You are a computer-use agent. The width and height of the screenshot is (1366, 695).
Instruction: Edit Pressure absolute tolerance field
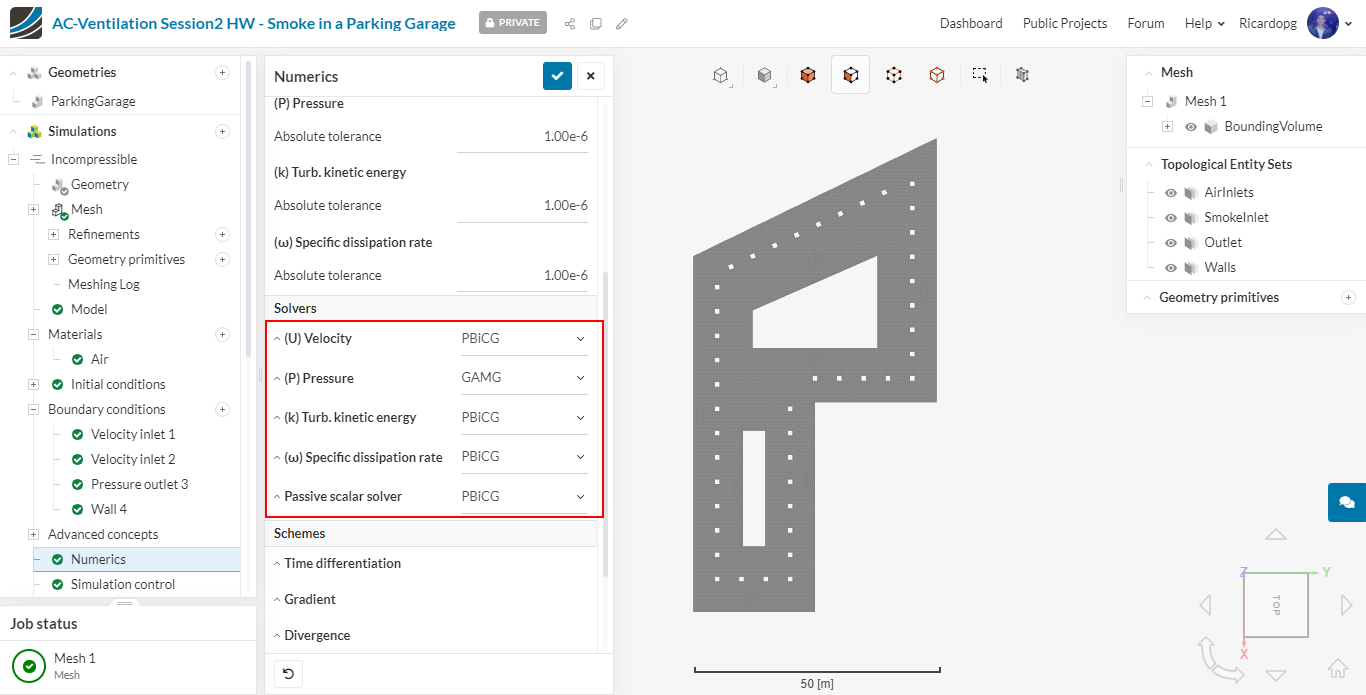[x=523, y=136]
